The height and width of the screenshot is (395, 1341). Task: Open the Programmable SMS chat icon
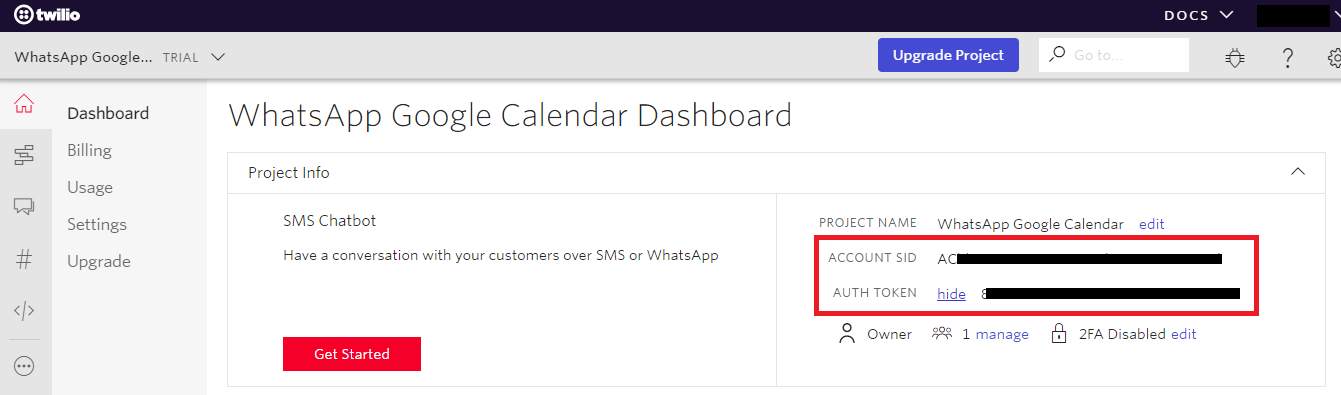25,207
